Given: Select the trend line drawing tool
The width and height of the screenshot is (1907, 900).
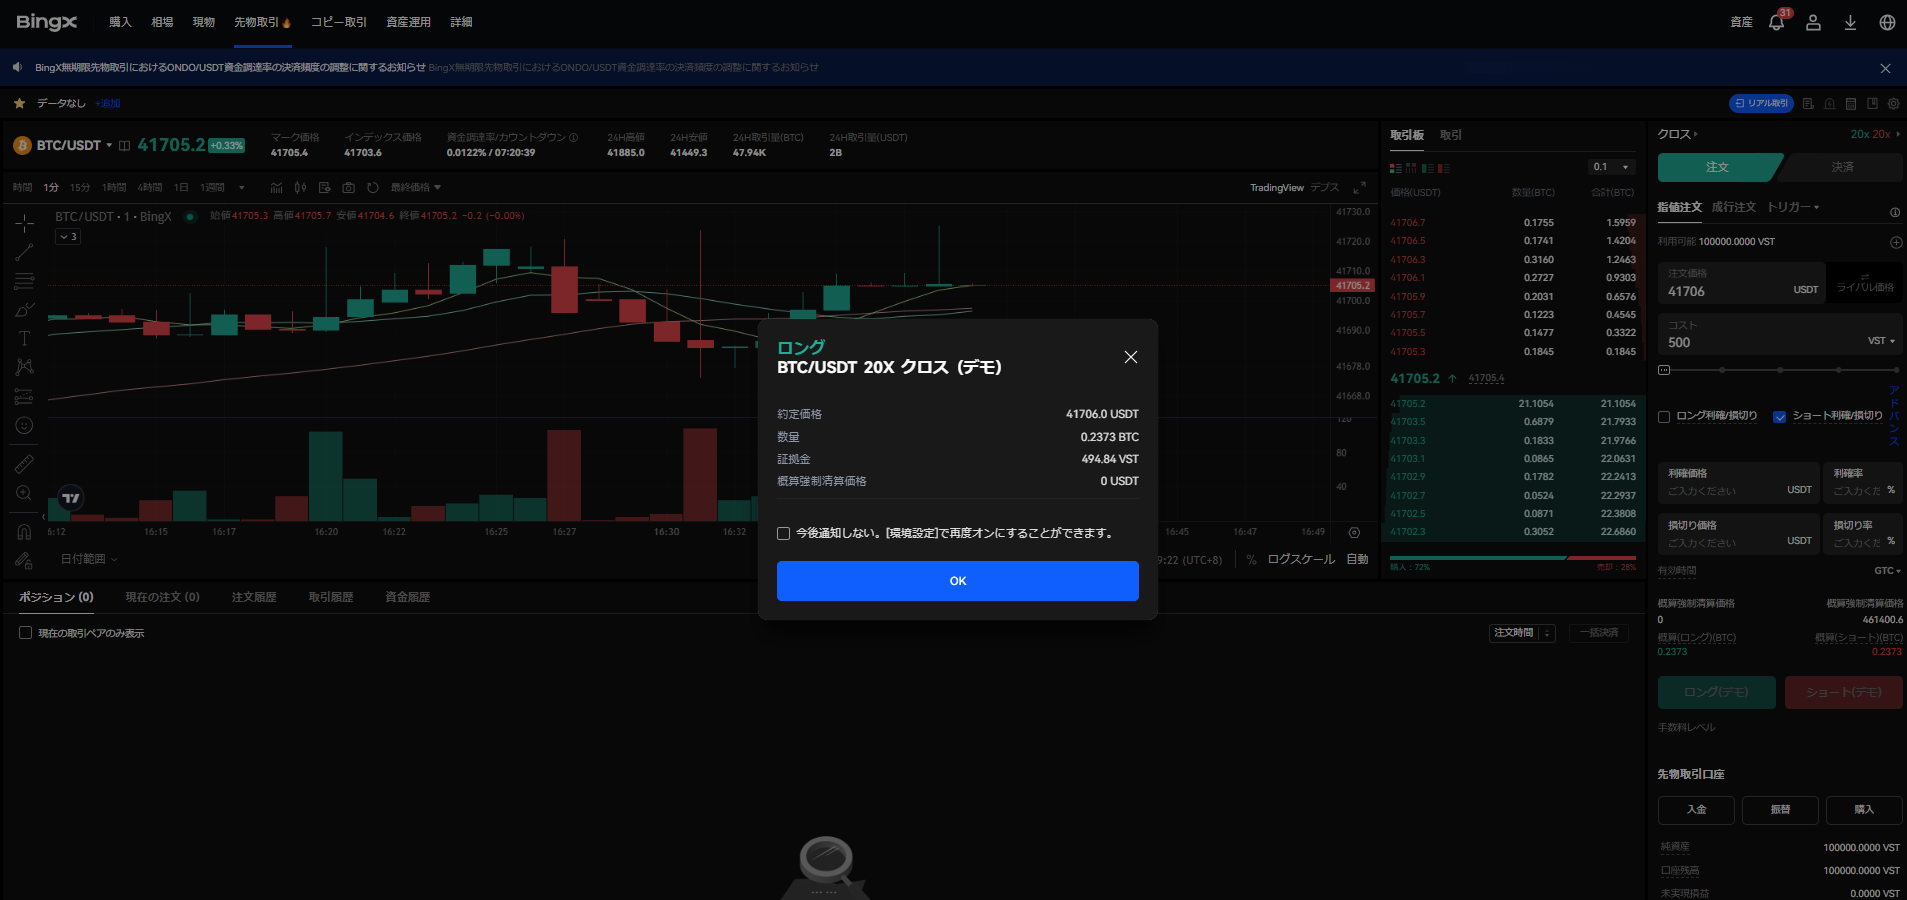Looking at the screenshot, I should pyautogui.click(x=24, y=252).
